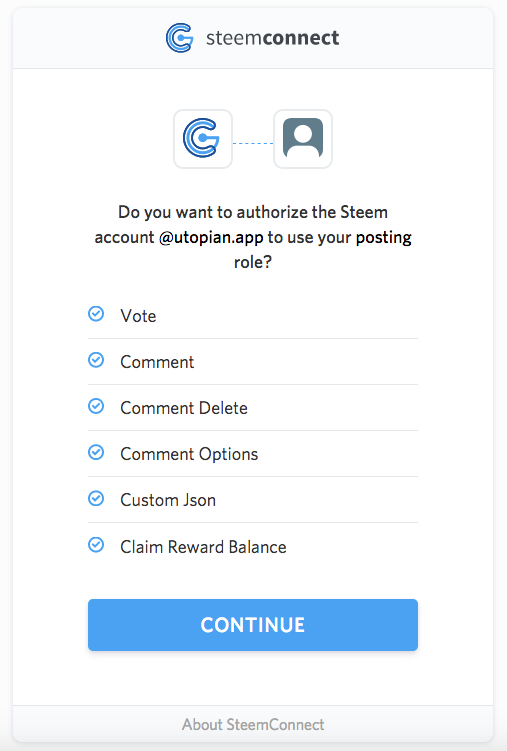The image size is (507, 751).
Task: Click the CONTINUE button
Action: (x=253, y=625)
